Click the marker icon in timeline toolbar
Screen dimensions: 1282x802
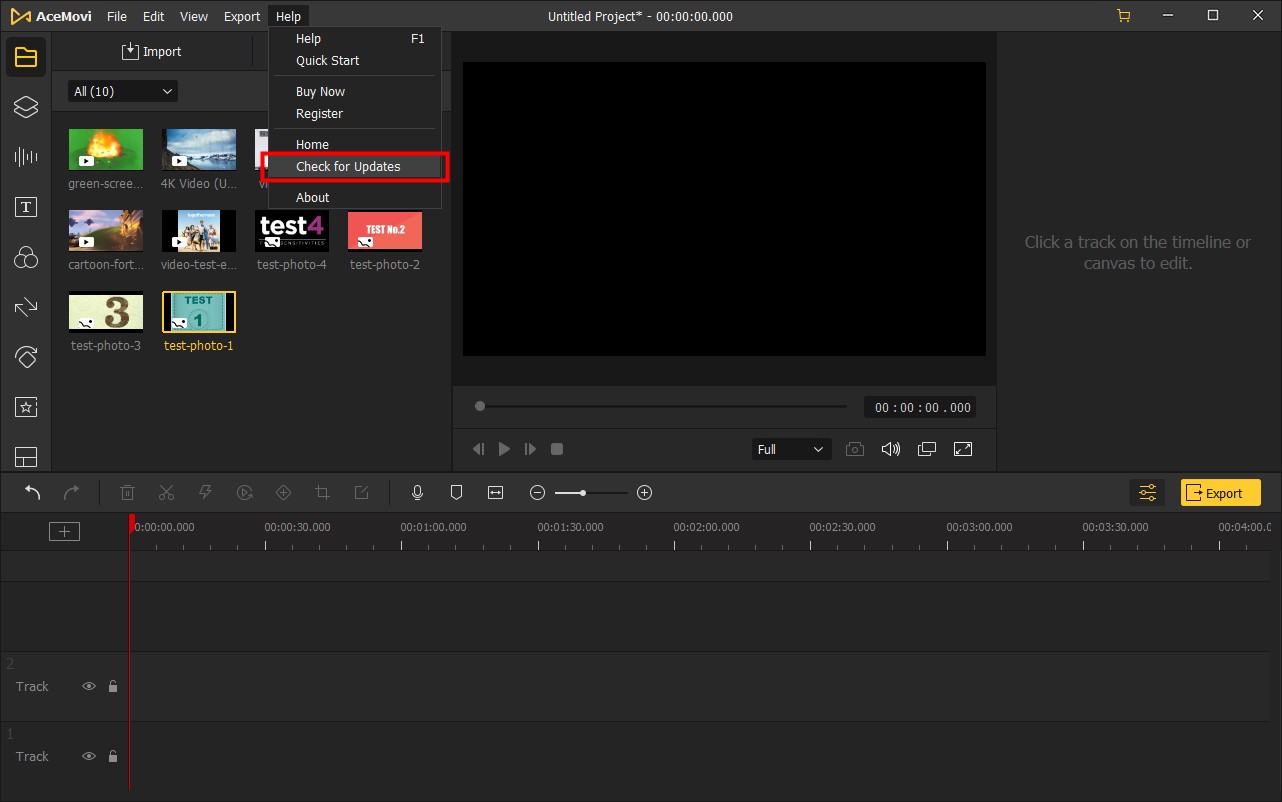(x=456, y=493)
